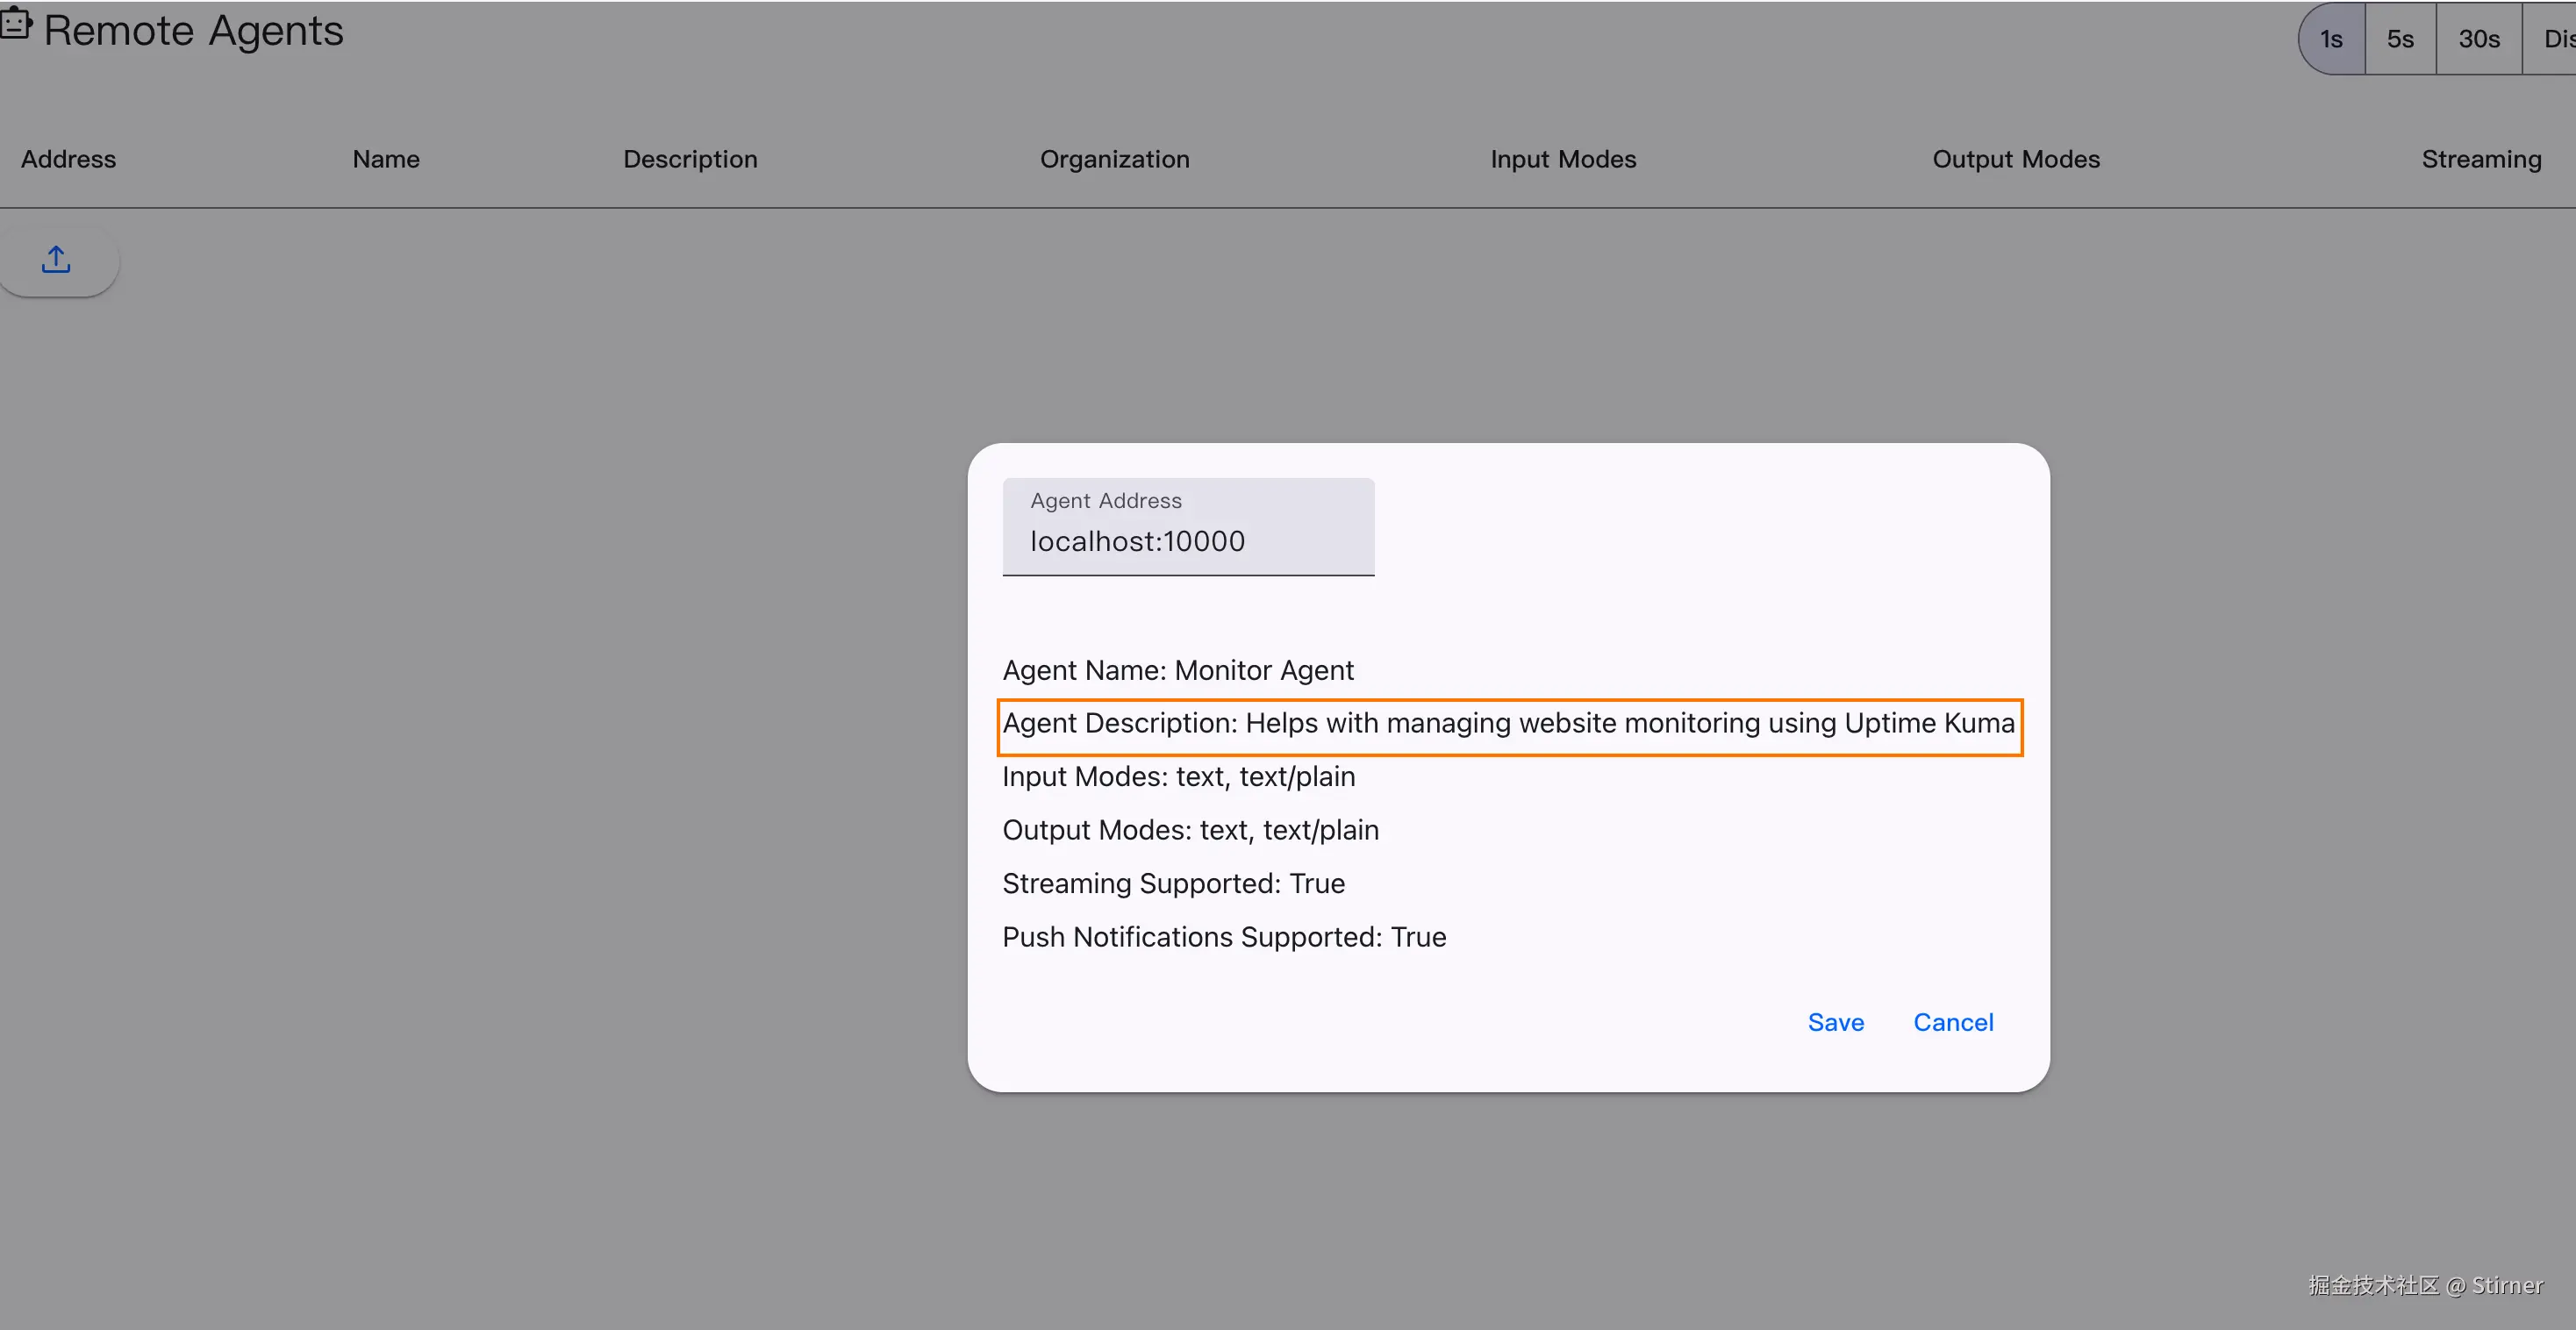This screenshot has height=1330, width=2576.
Task: Click the Address column header
Action: tap(68, 159)
